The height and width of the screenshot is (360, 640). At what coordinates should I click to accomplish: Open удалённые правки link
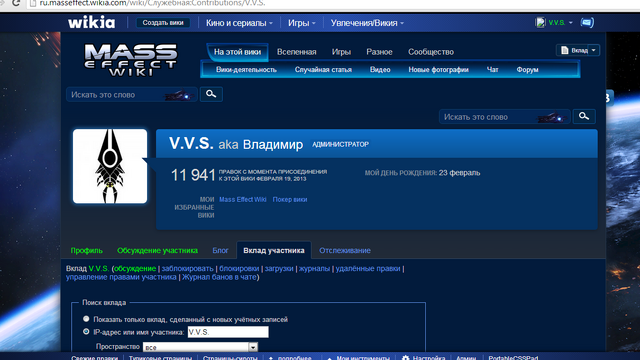click(x=368, y=268)
